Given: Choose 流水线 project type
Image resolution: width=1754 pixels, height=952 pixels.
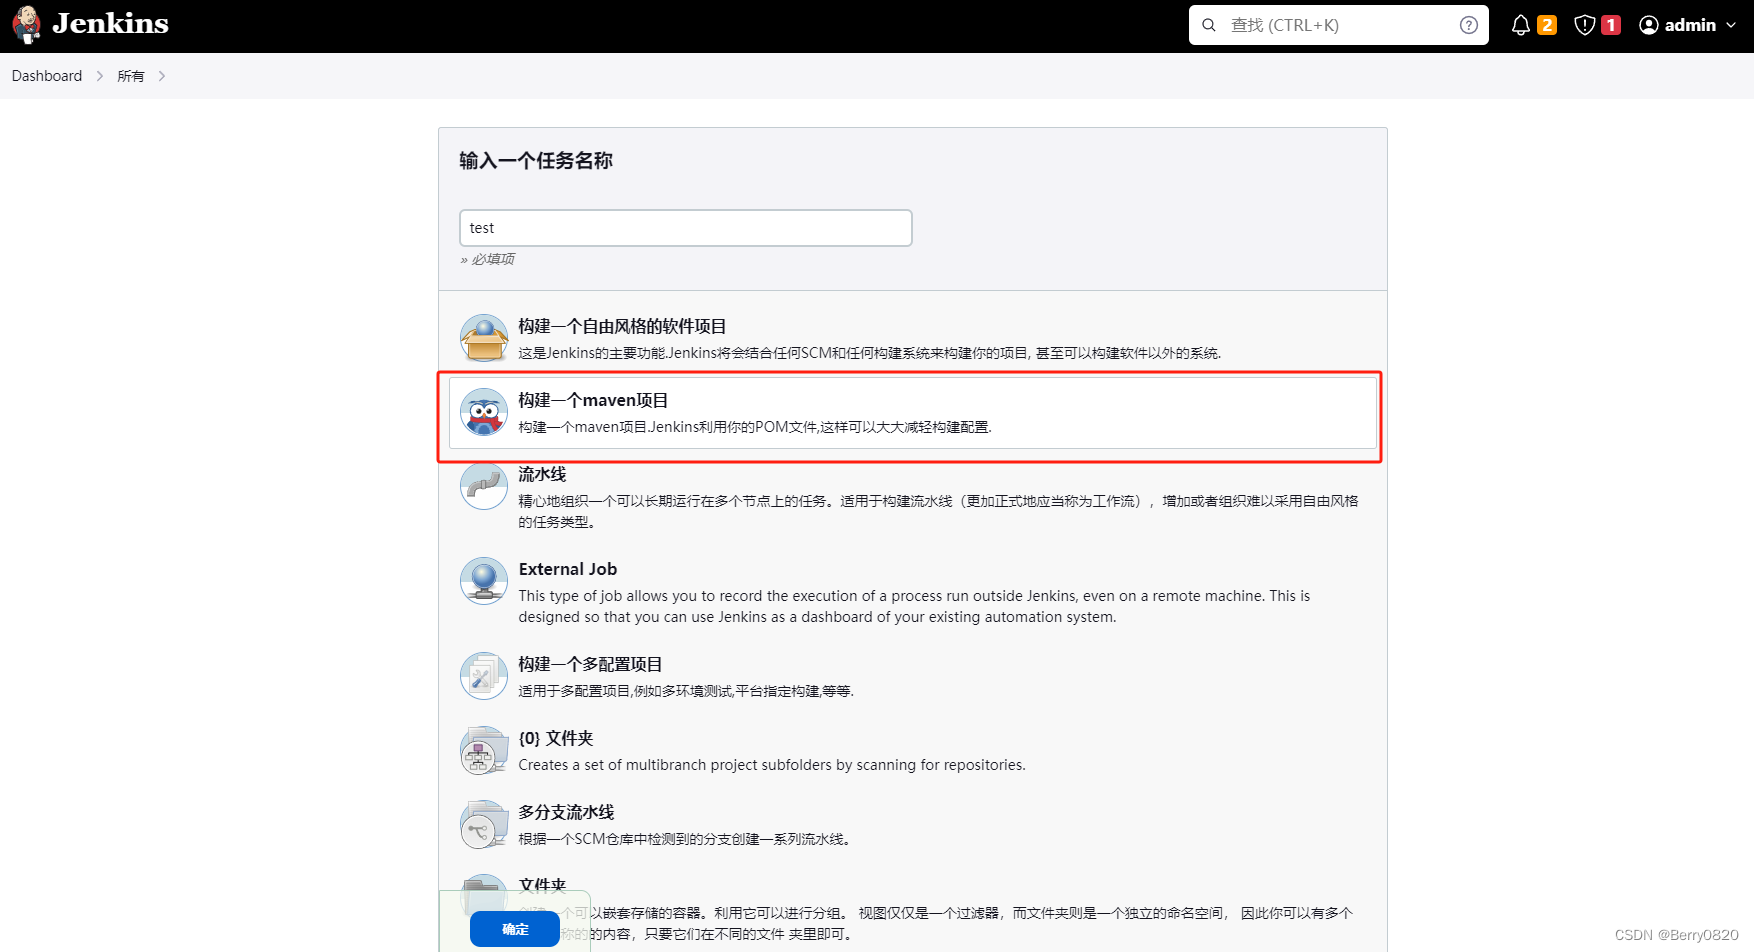Looking at the screenshot, I should point(542,474).
